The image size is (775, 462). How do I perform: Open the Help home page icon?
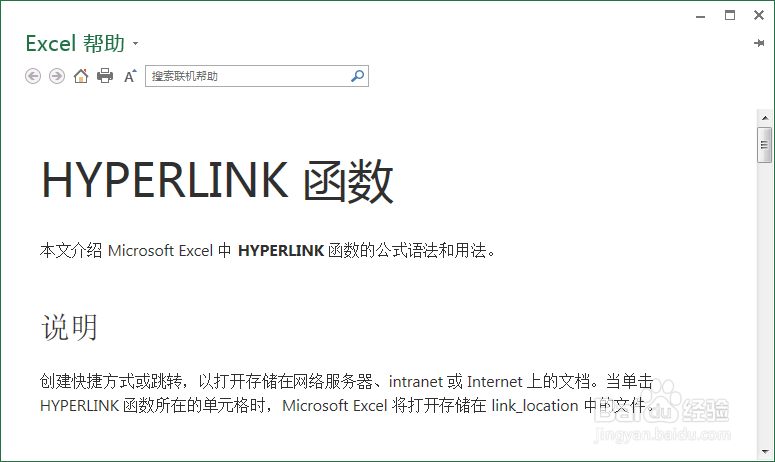[x=81, y=76]
